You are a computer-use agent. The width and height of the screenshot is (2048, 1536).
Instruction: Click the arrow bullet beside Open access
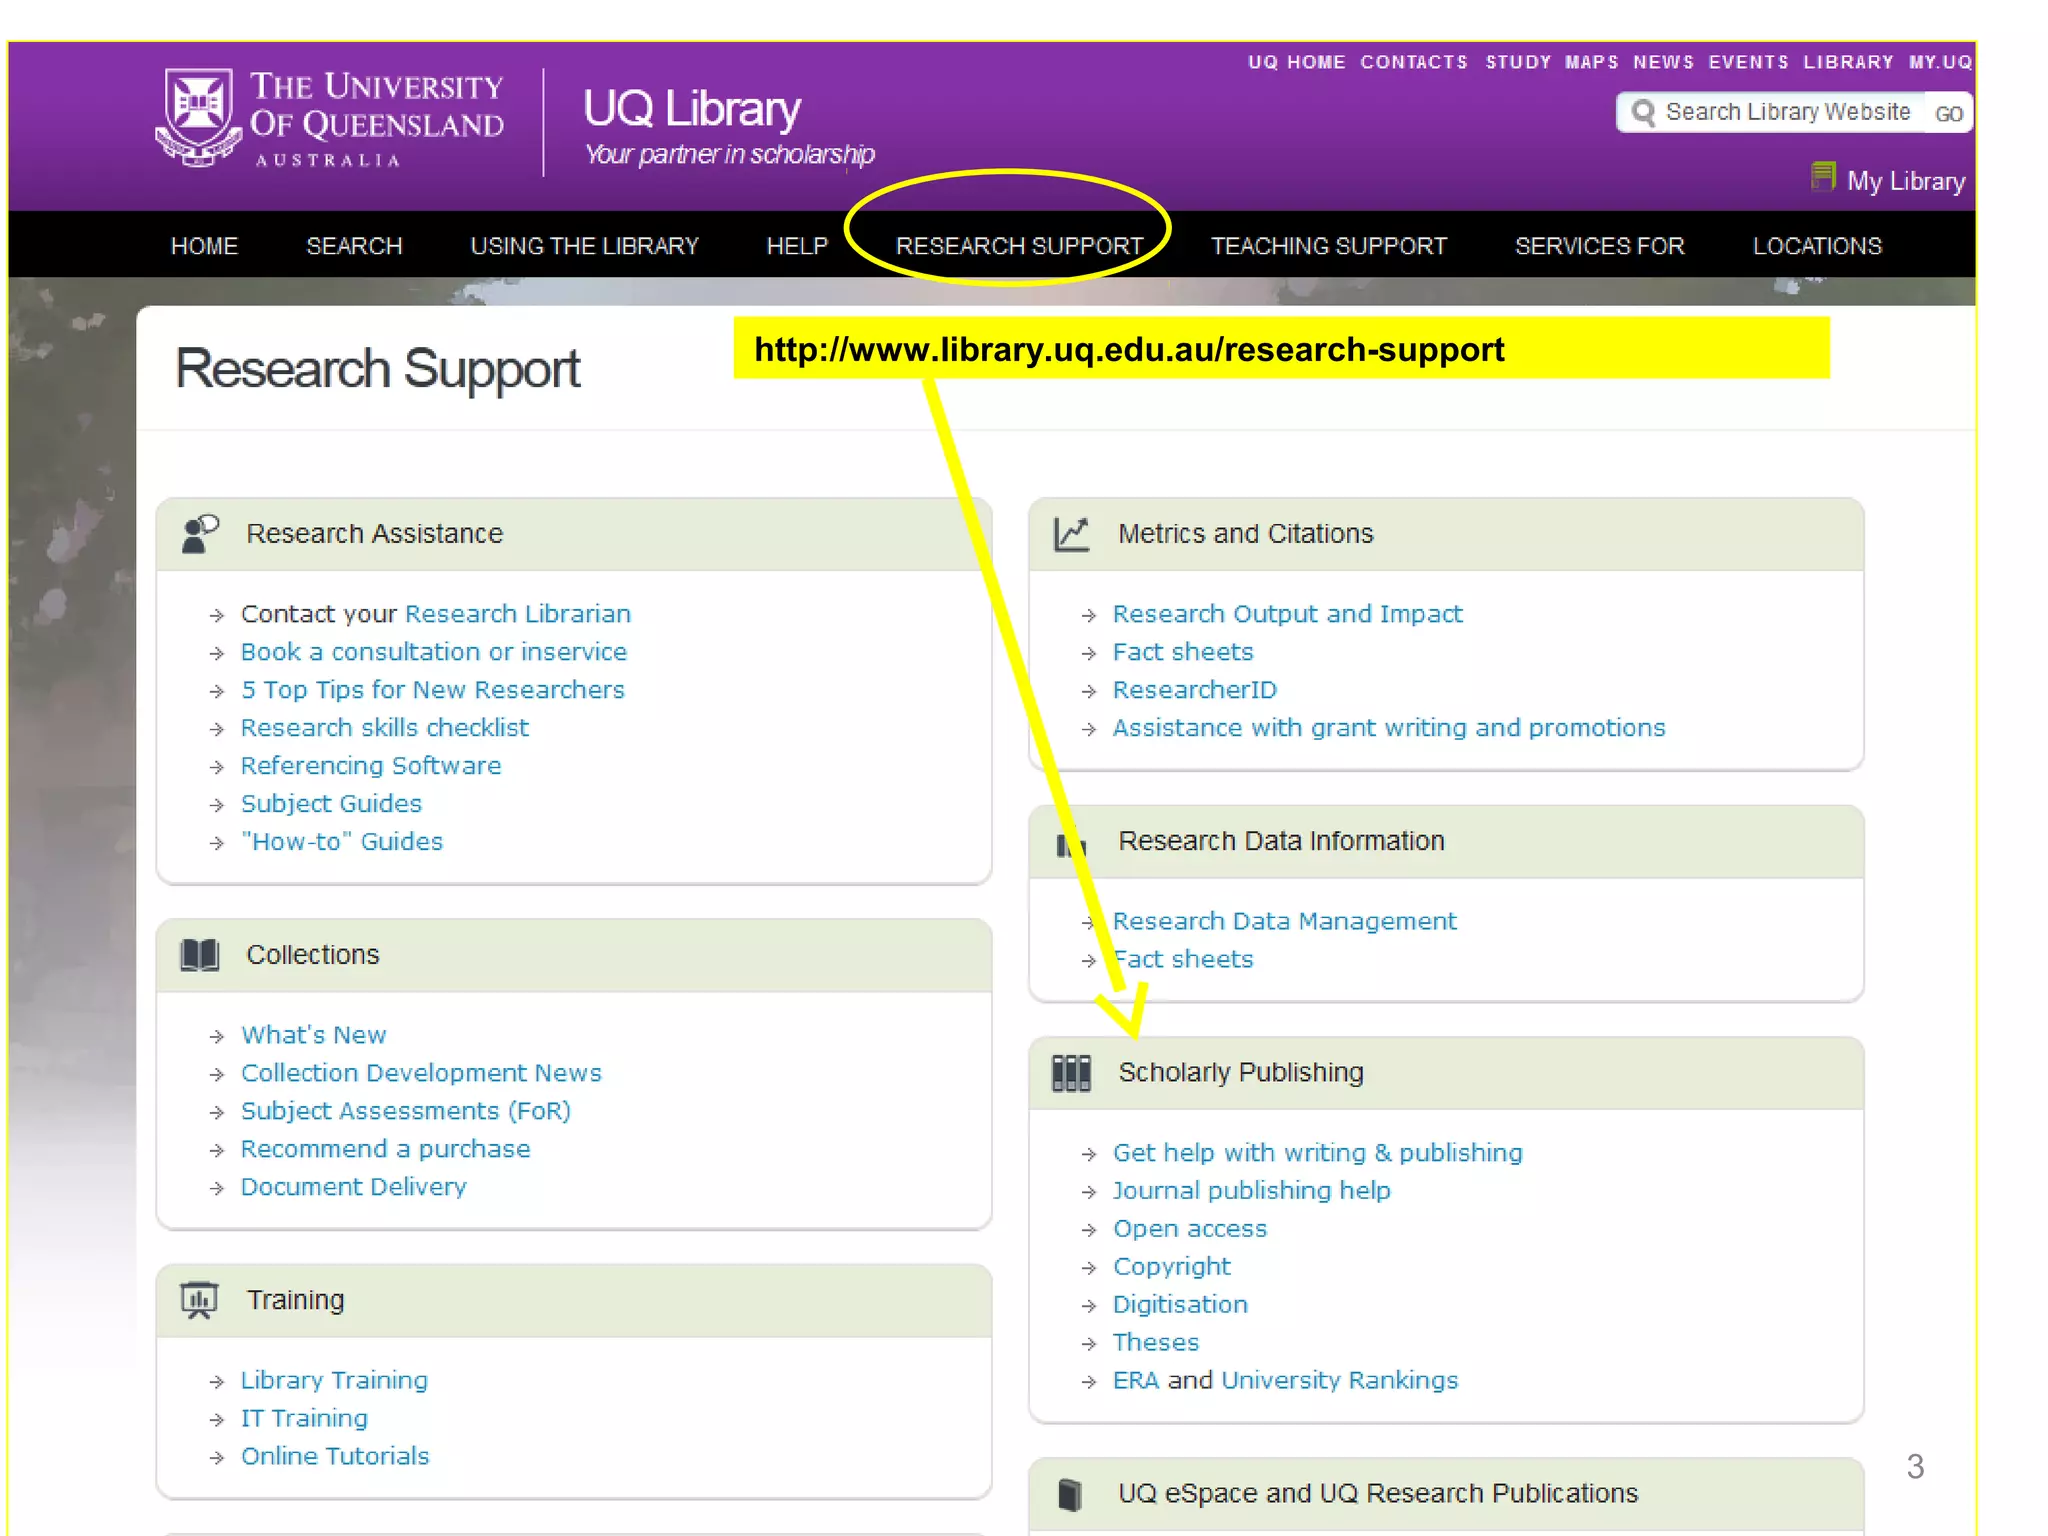pos(1089,1230)
